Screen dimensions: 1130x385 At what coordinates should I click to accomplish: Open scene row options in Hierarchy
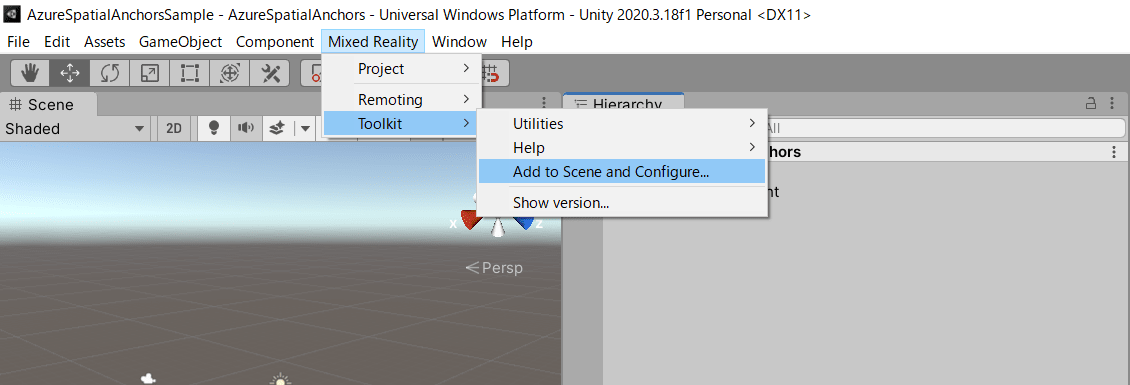1114,152
